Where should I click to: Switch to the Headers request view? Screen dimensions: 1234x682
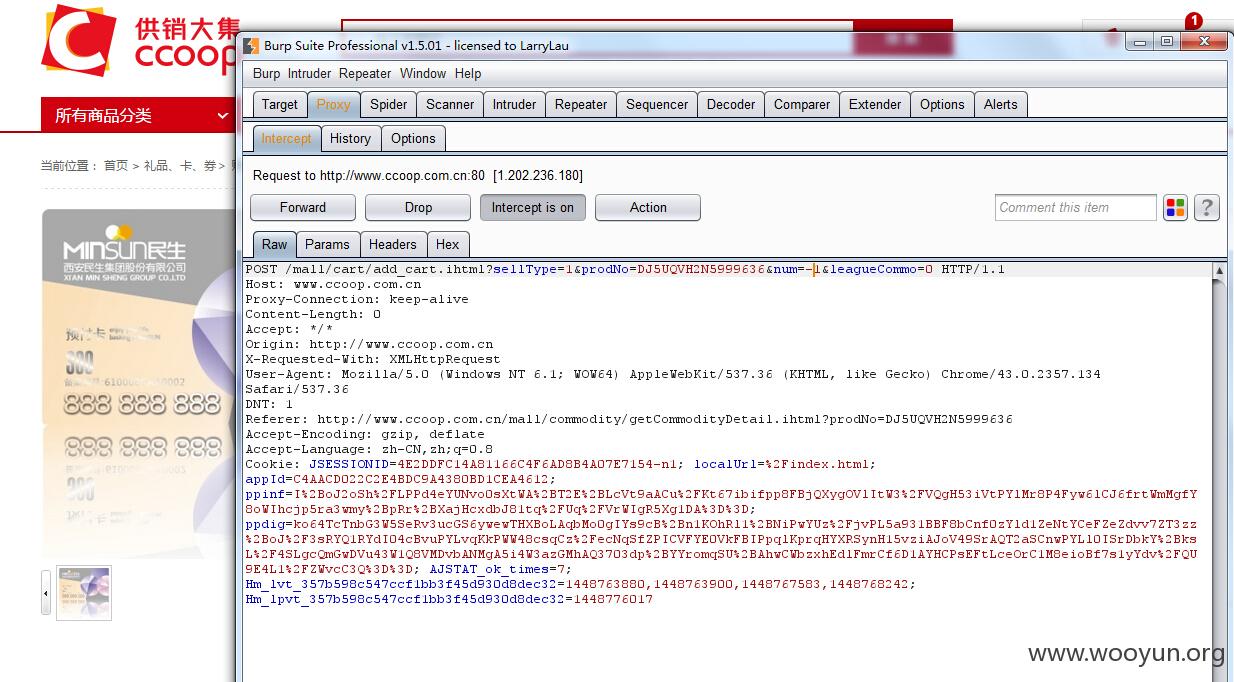point(392,244)
